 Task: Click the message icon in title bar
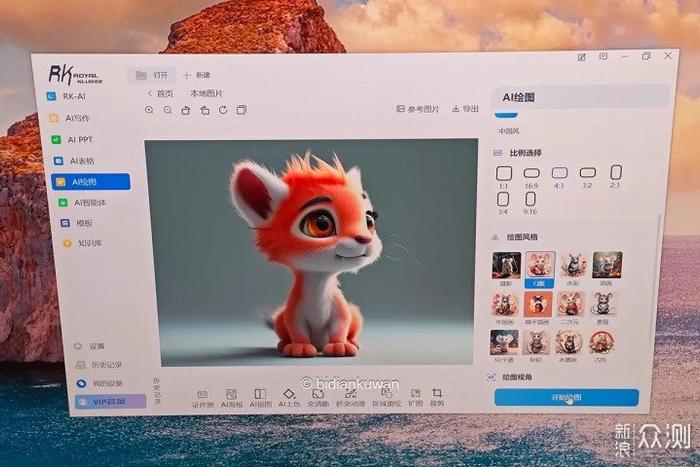pos(603,56)
